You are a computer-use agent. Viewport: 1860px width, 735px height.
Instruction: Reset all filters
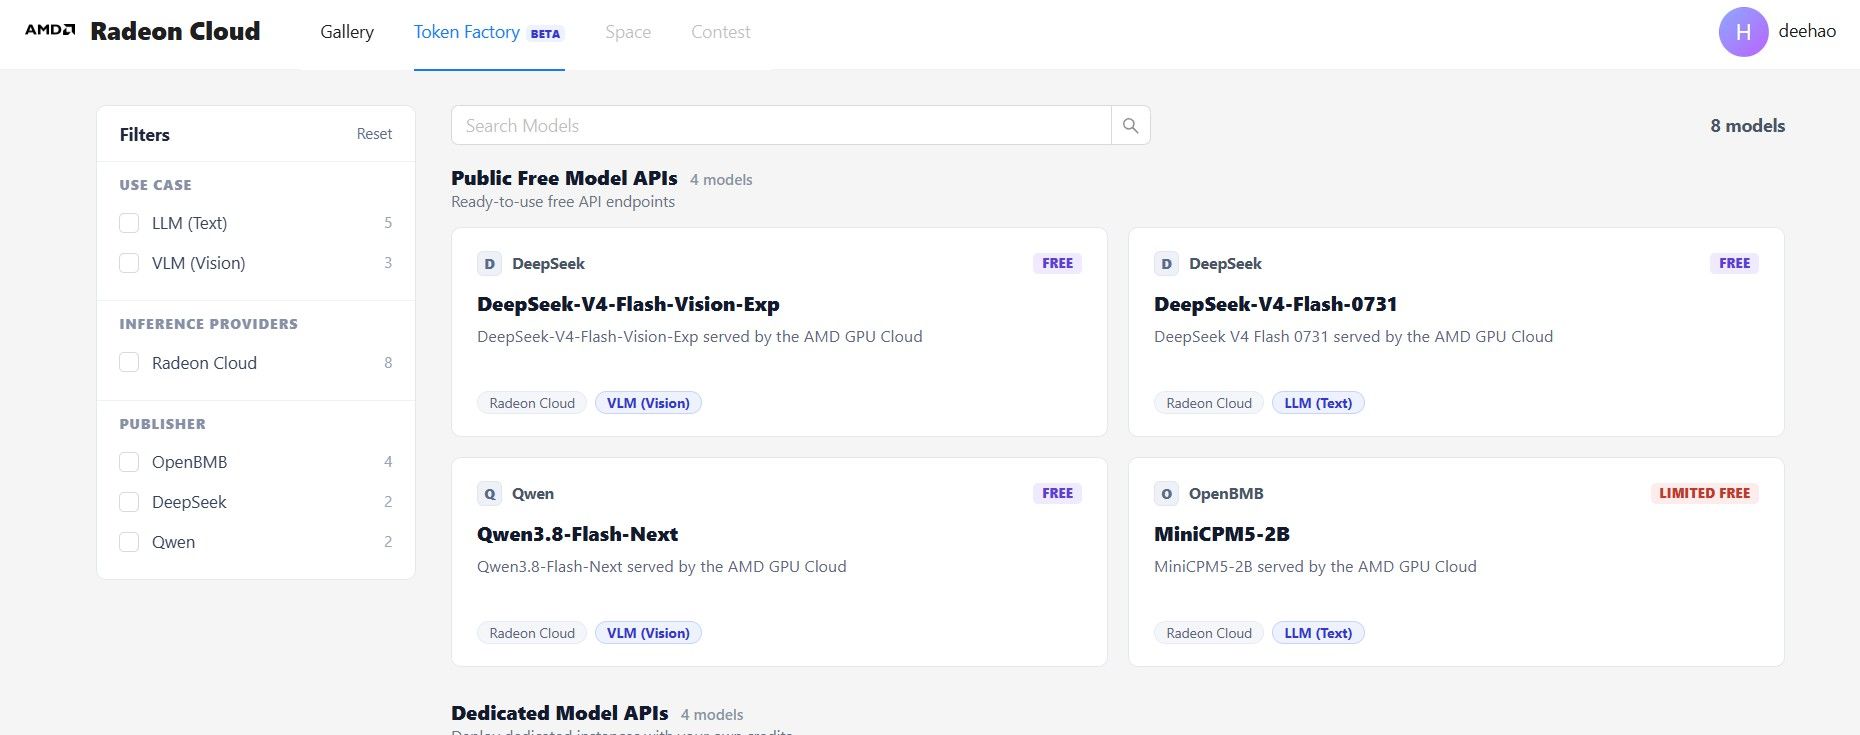click(374, 134)
